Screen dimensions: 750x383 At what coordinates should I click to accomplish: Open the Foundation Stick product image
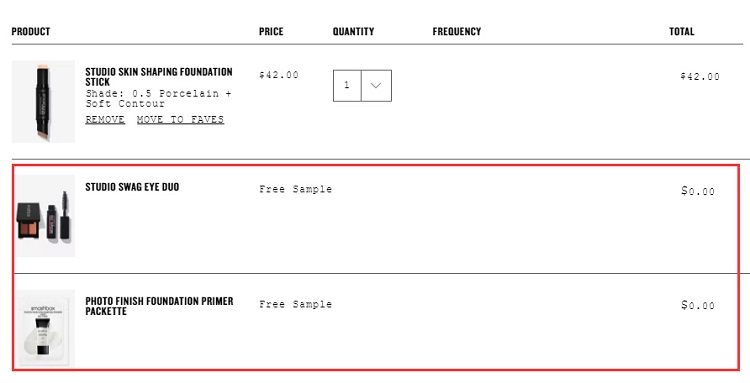44,101
